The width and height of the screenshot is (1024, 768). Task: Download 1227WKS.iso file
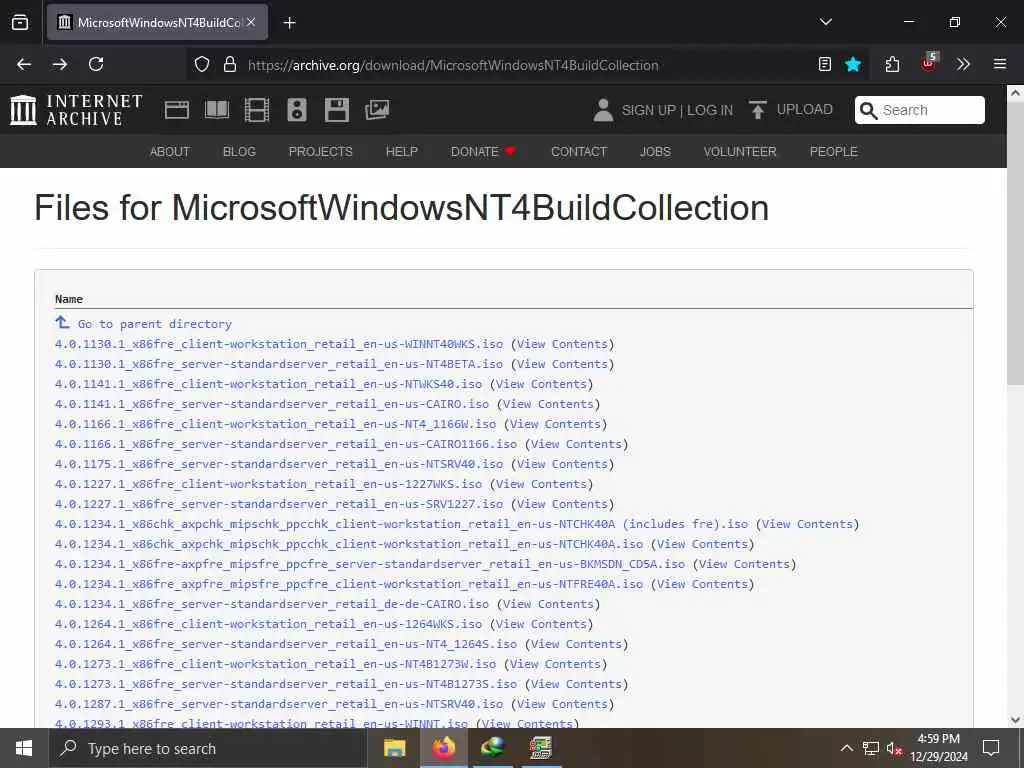tap(268, 484)
